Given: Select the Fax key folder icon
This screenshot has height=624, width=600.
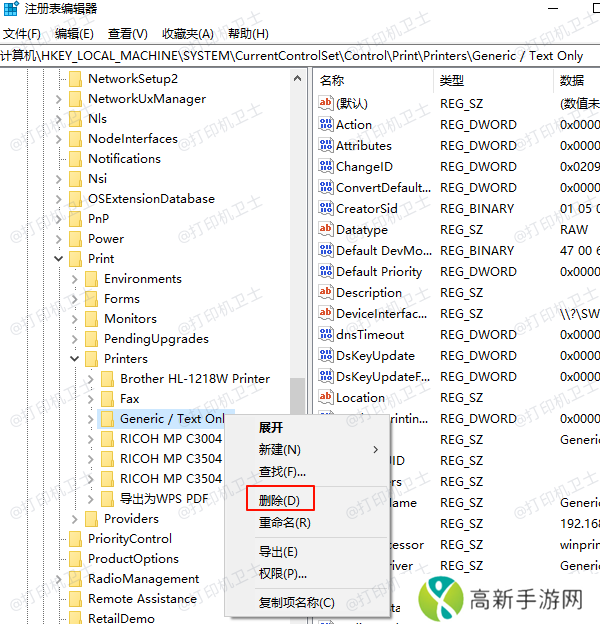Looking at the screenshot, I should (x=107, y=399).
